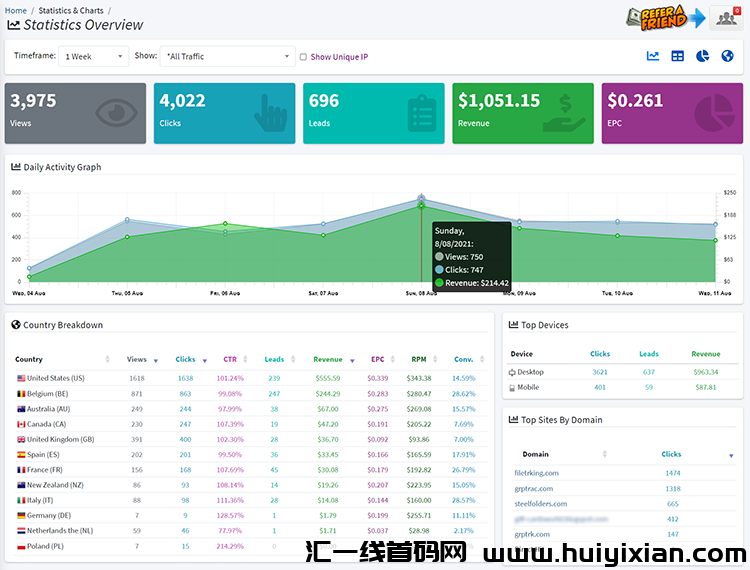Open the Timeframe 1 Week dropdown
The height and width of the screenshot is (570, 750).
pyautogui.click(x=94, y=56)
